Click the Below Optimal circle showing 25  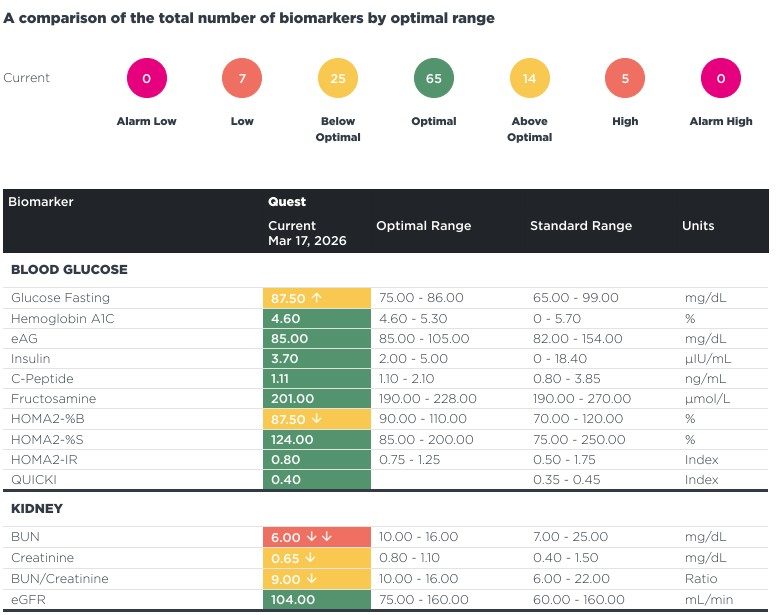pos(338,78)
